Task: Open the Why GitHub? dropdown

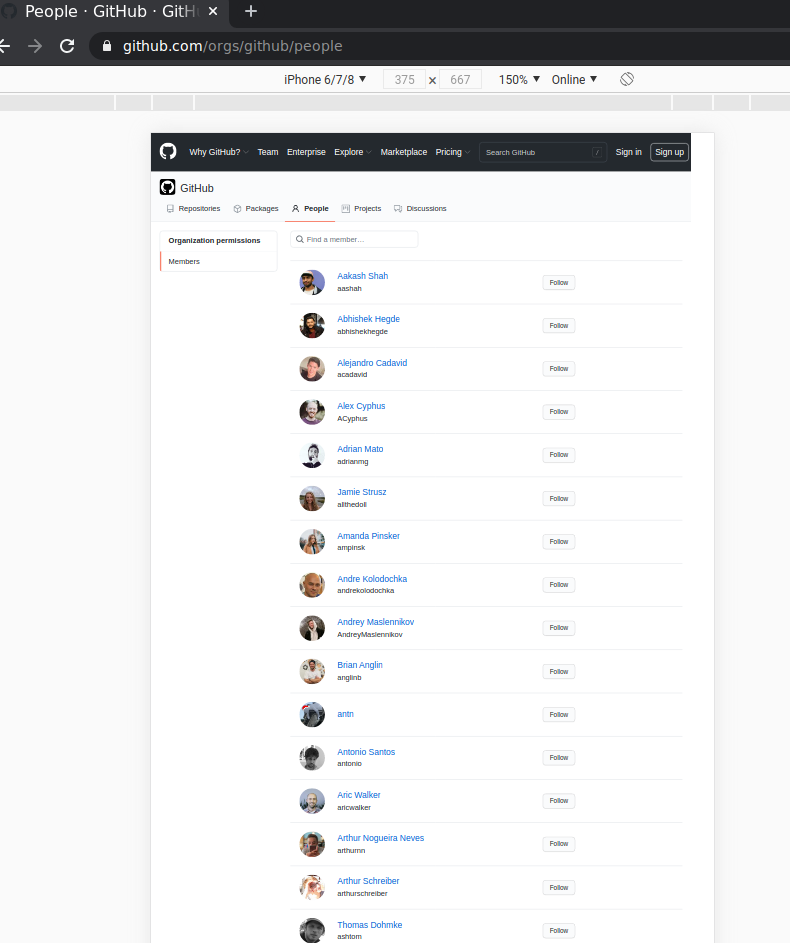Action: pos(218,151)
